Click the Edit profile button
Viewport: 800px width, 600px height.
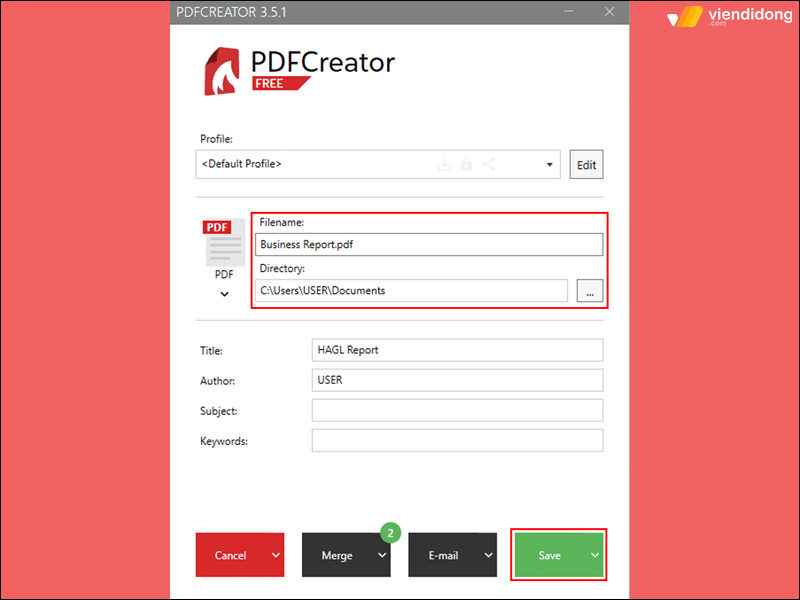pos(586,165)
